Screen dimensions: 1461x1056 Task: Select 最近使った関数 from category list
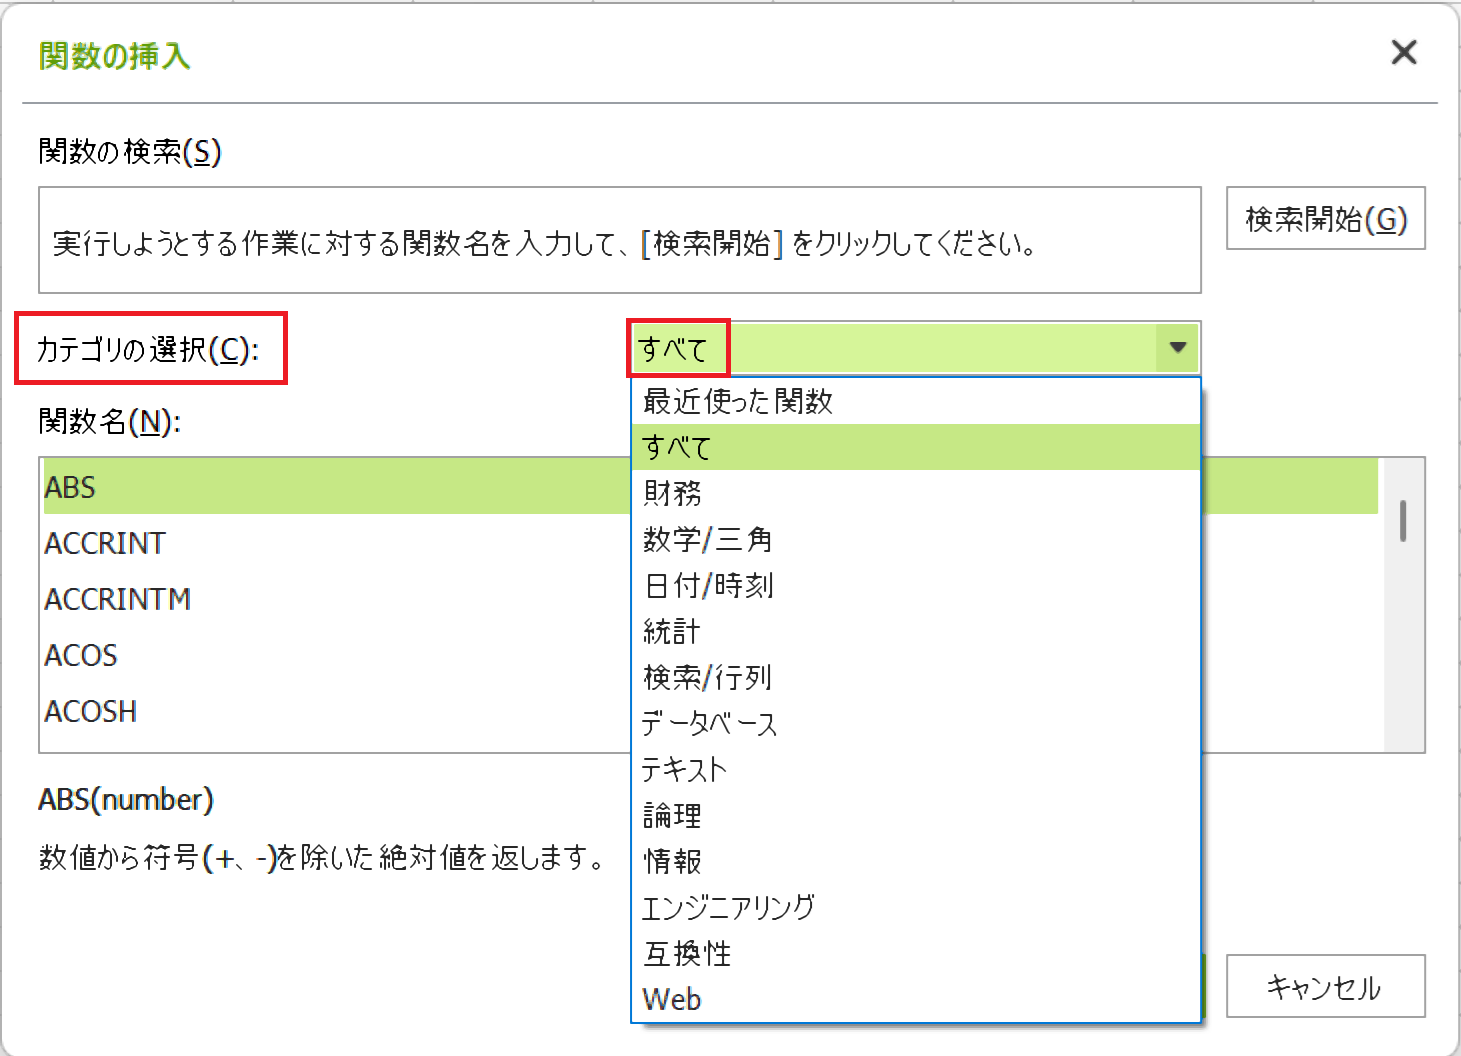[x=738, y=401]
